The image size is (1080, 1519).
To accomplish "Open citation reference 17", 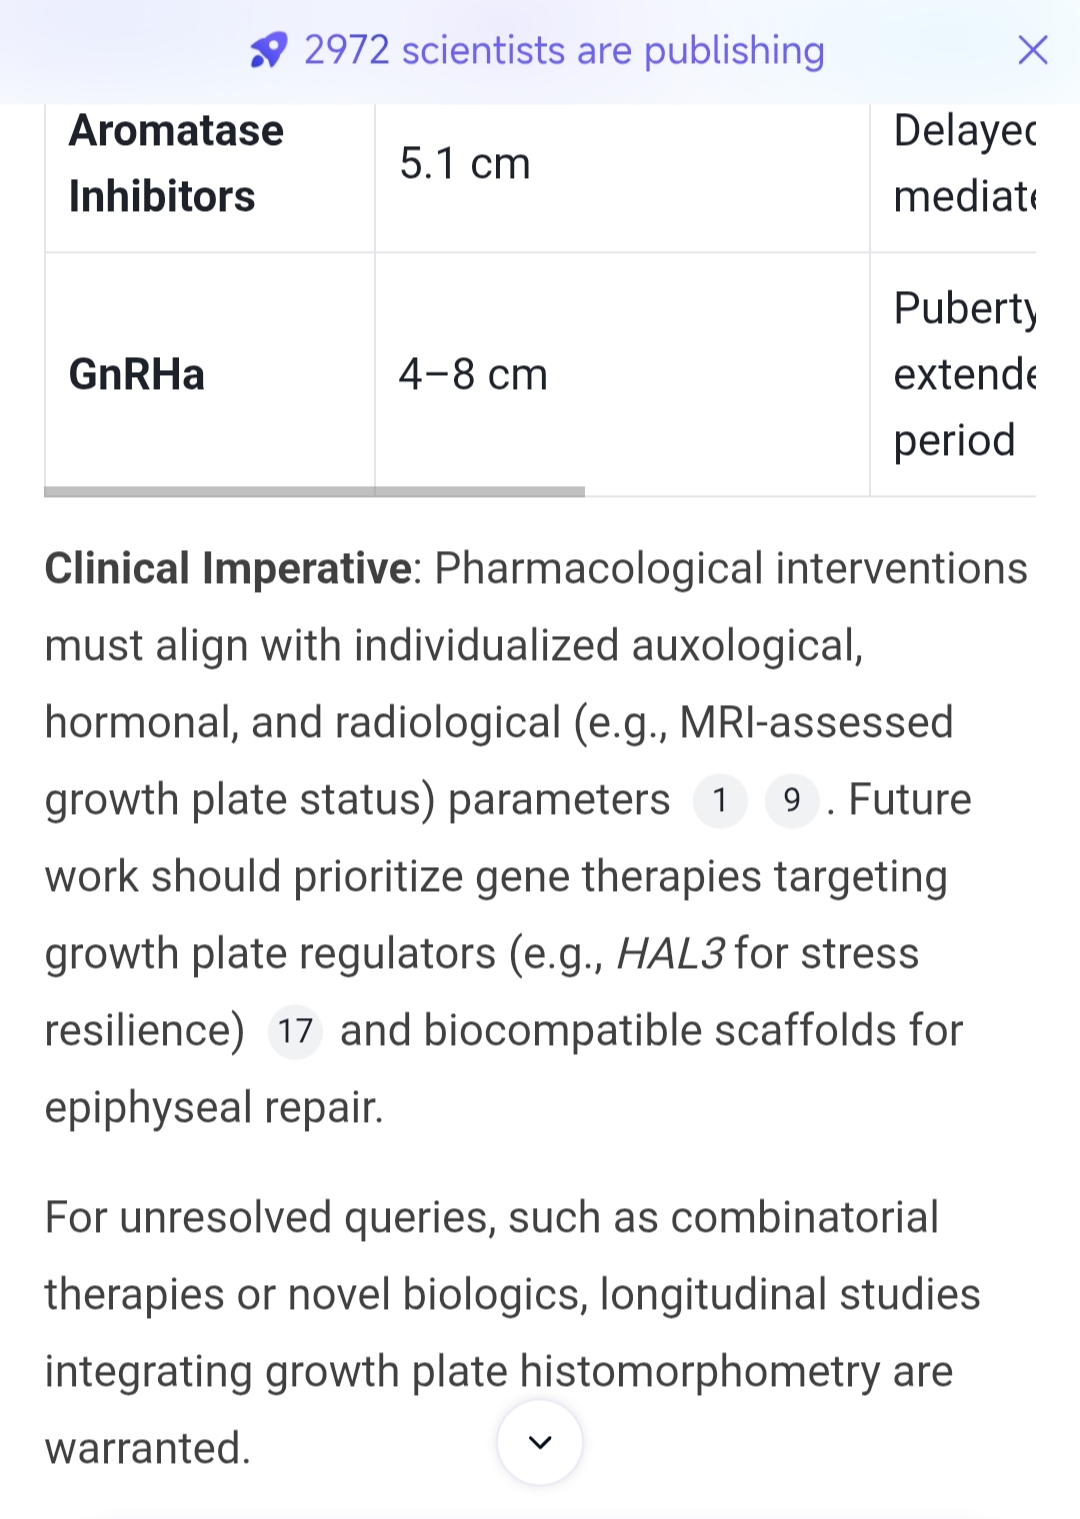I will [295, 1031].
